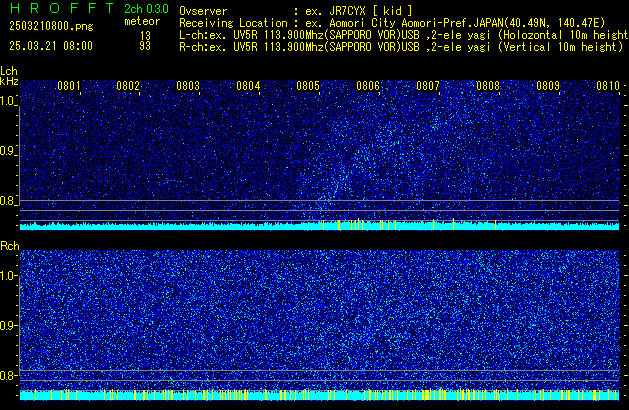Click the Lch channel label
The width and height of the screenshot is (629, 410).
click(9, 71)
